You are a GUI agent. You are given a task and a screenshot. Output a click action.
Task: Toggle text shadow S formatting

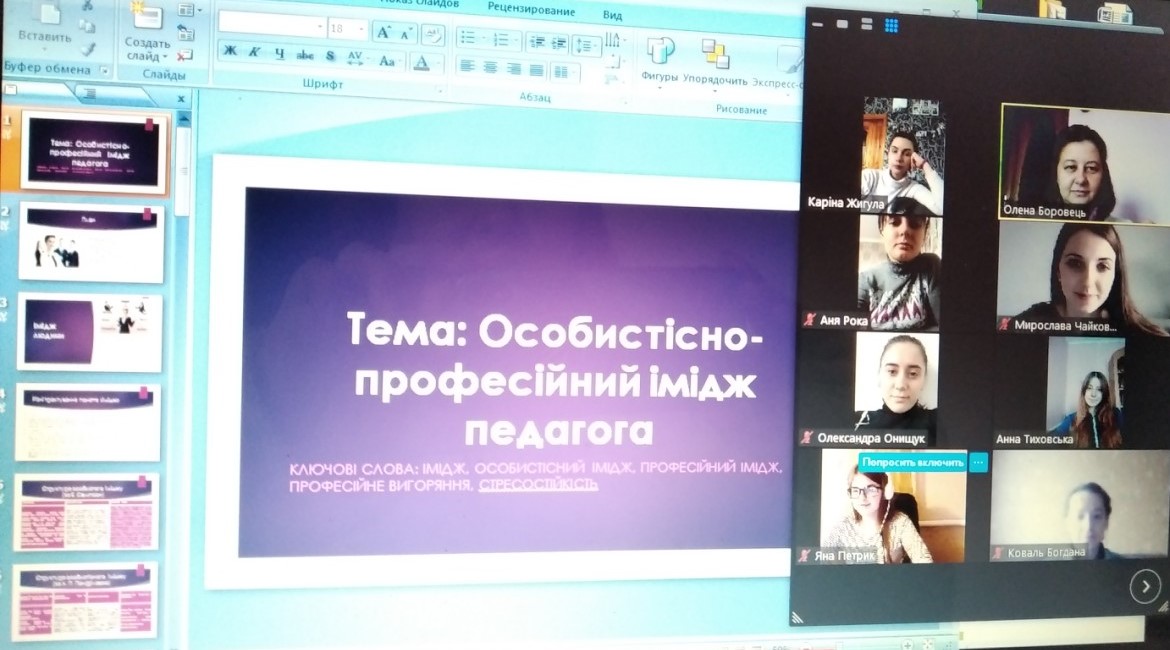click(330, 56)
